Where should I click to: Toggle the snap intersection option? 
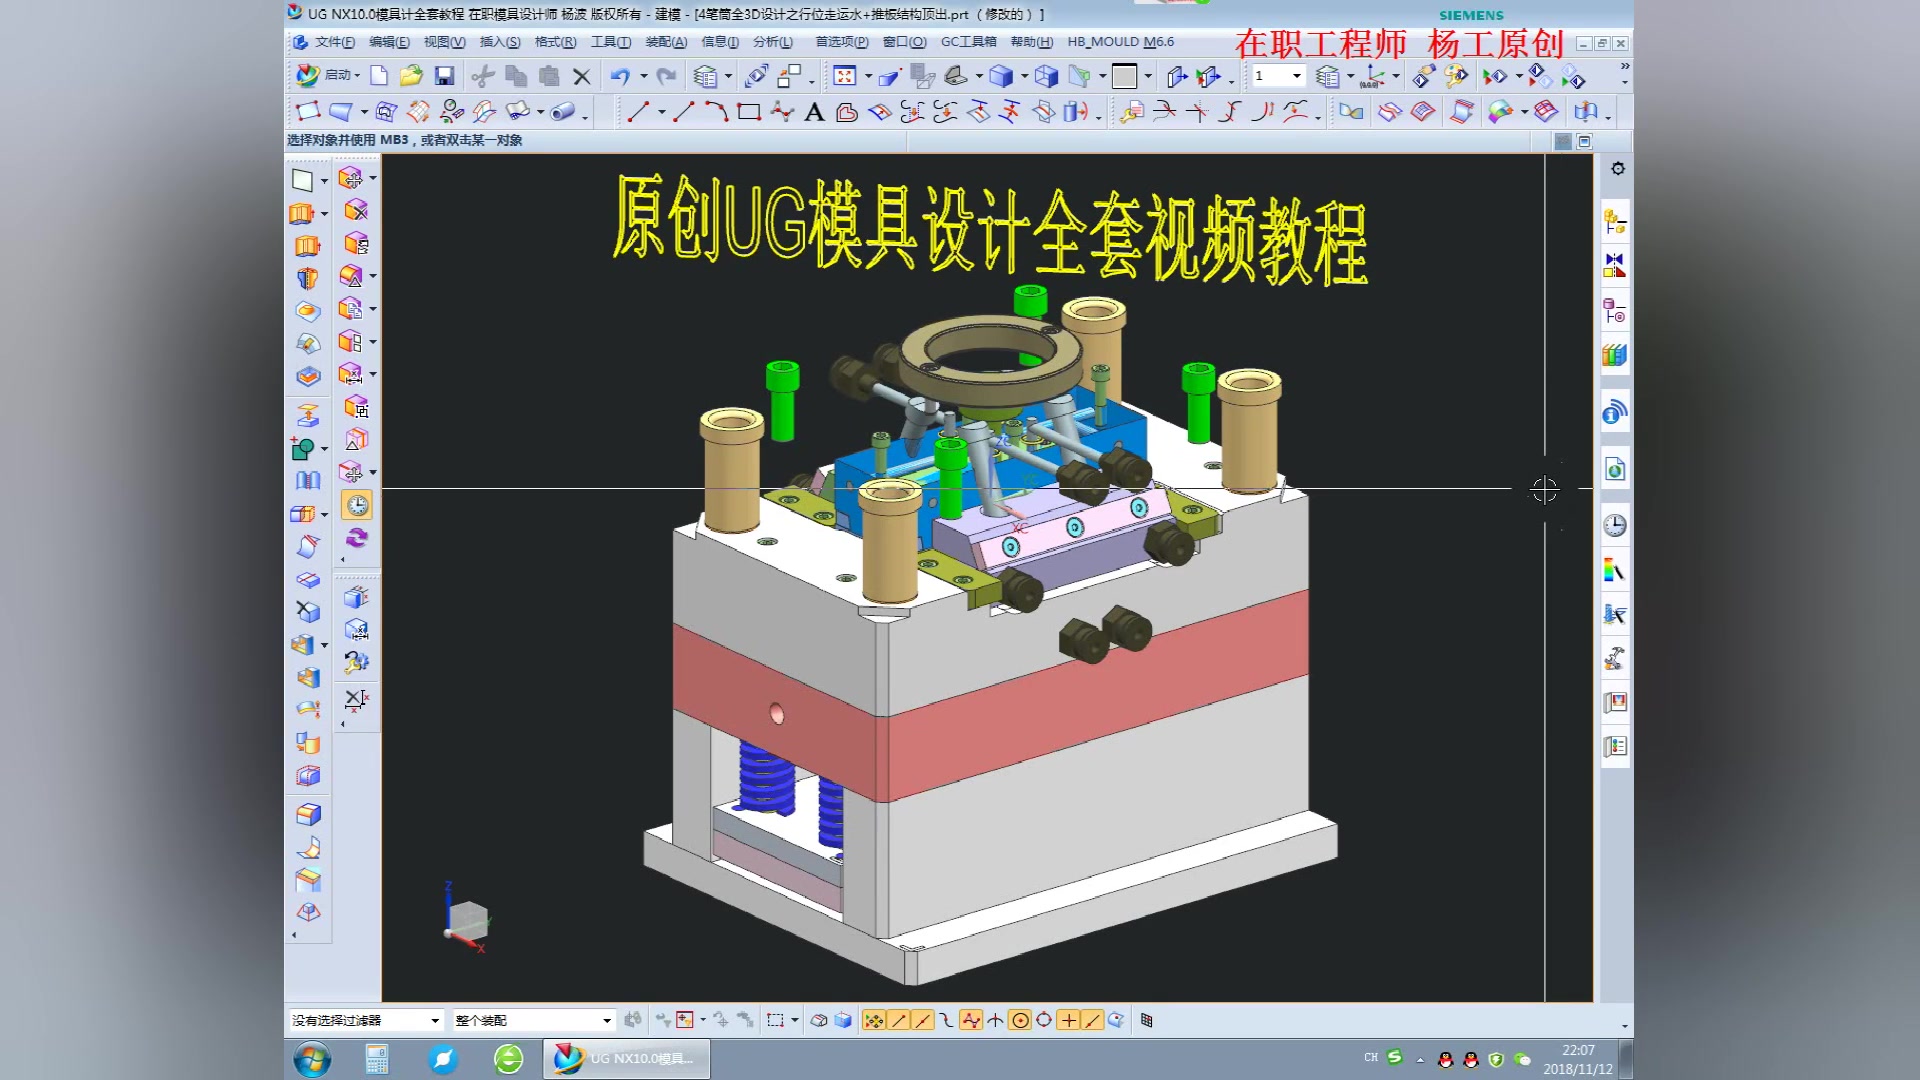[x=995, y=1020]
